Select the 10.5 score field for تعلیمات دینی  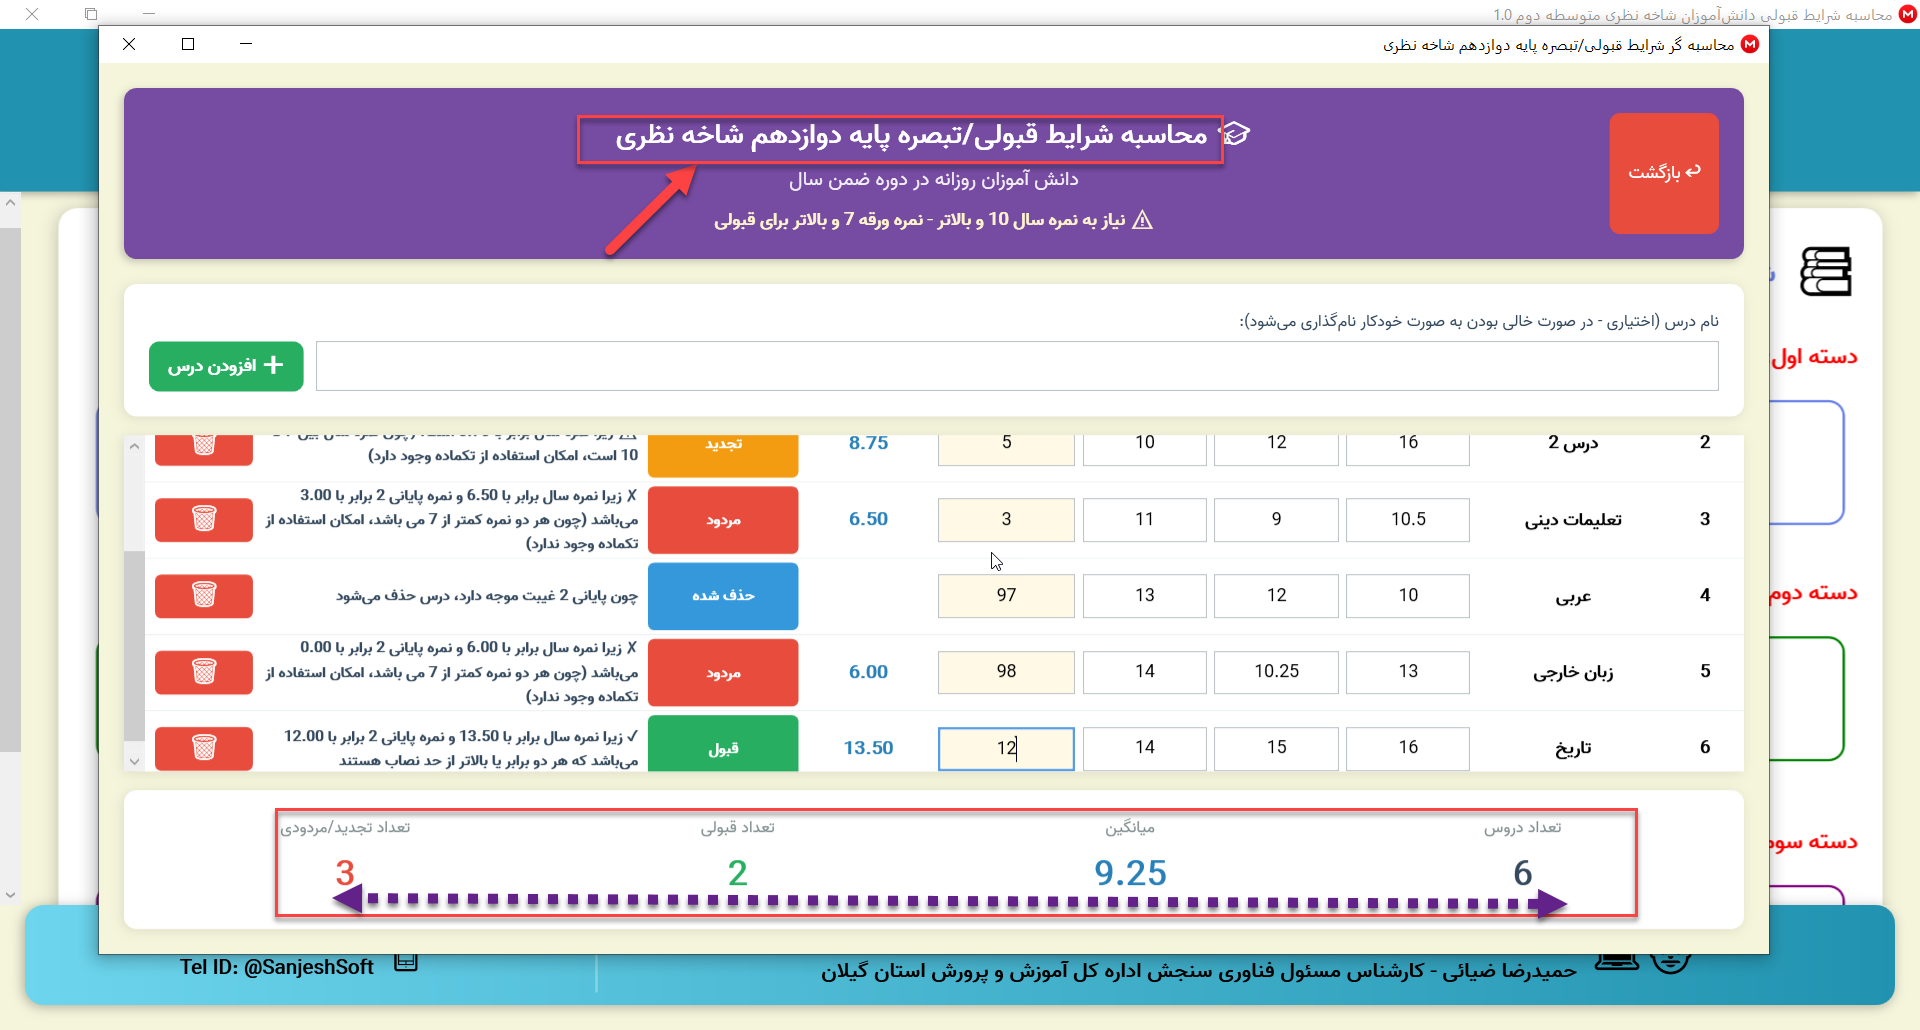pos(1407,519)
